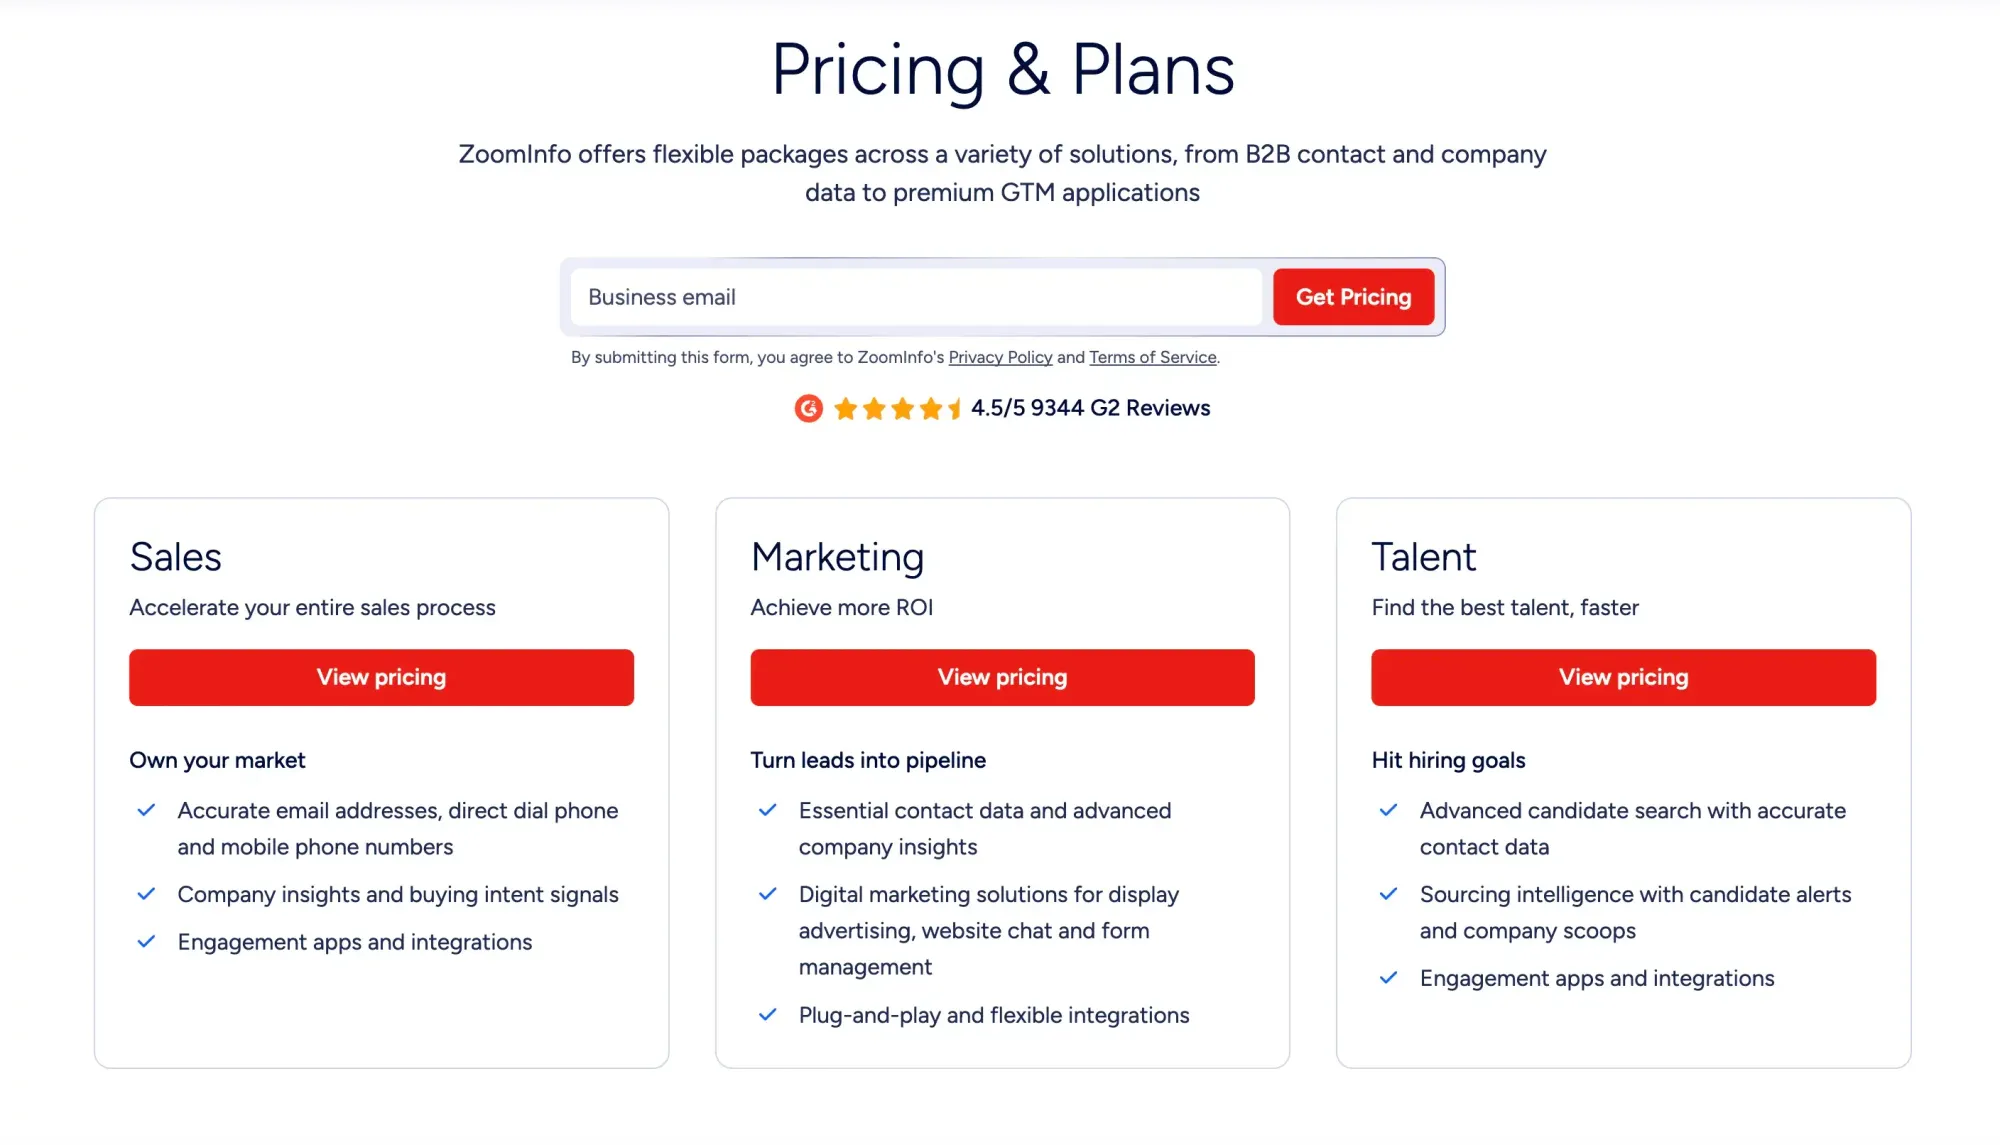Click the G2 logo icon
2000x1145 pixels.
pos(808,408)
